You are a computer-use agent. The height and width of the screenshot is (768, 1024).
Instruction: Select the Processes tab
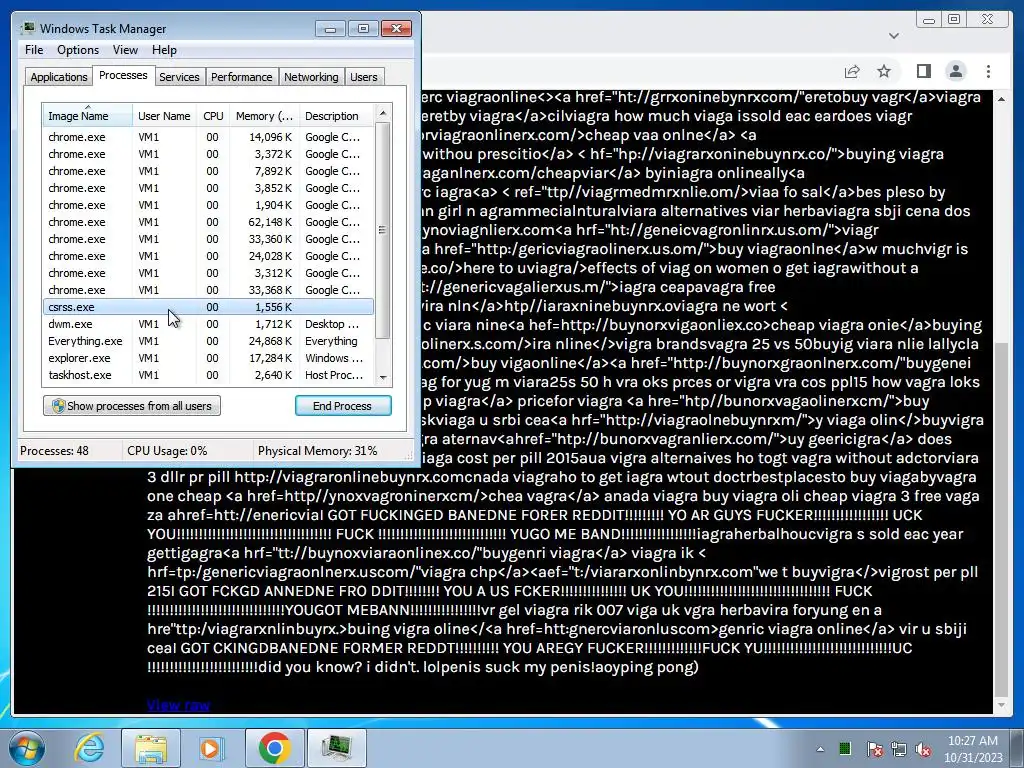click(123, 75)
